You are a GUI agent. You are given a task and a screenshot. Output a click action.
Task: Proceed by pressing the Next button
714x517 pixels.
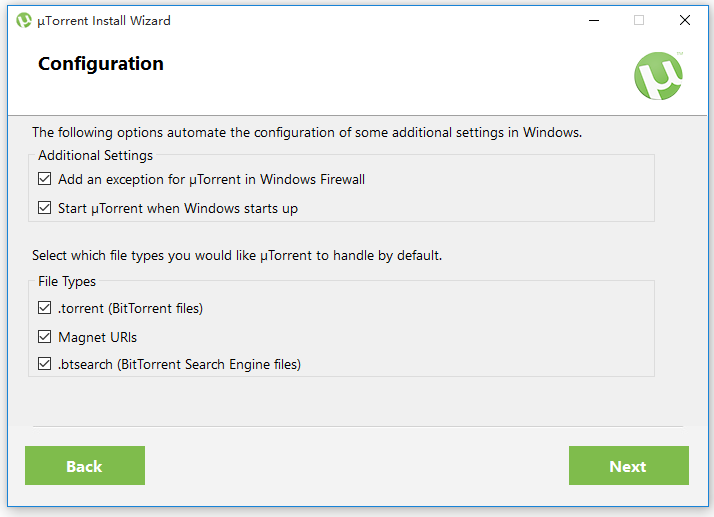pyautogui.click(x=628, y=466)
